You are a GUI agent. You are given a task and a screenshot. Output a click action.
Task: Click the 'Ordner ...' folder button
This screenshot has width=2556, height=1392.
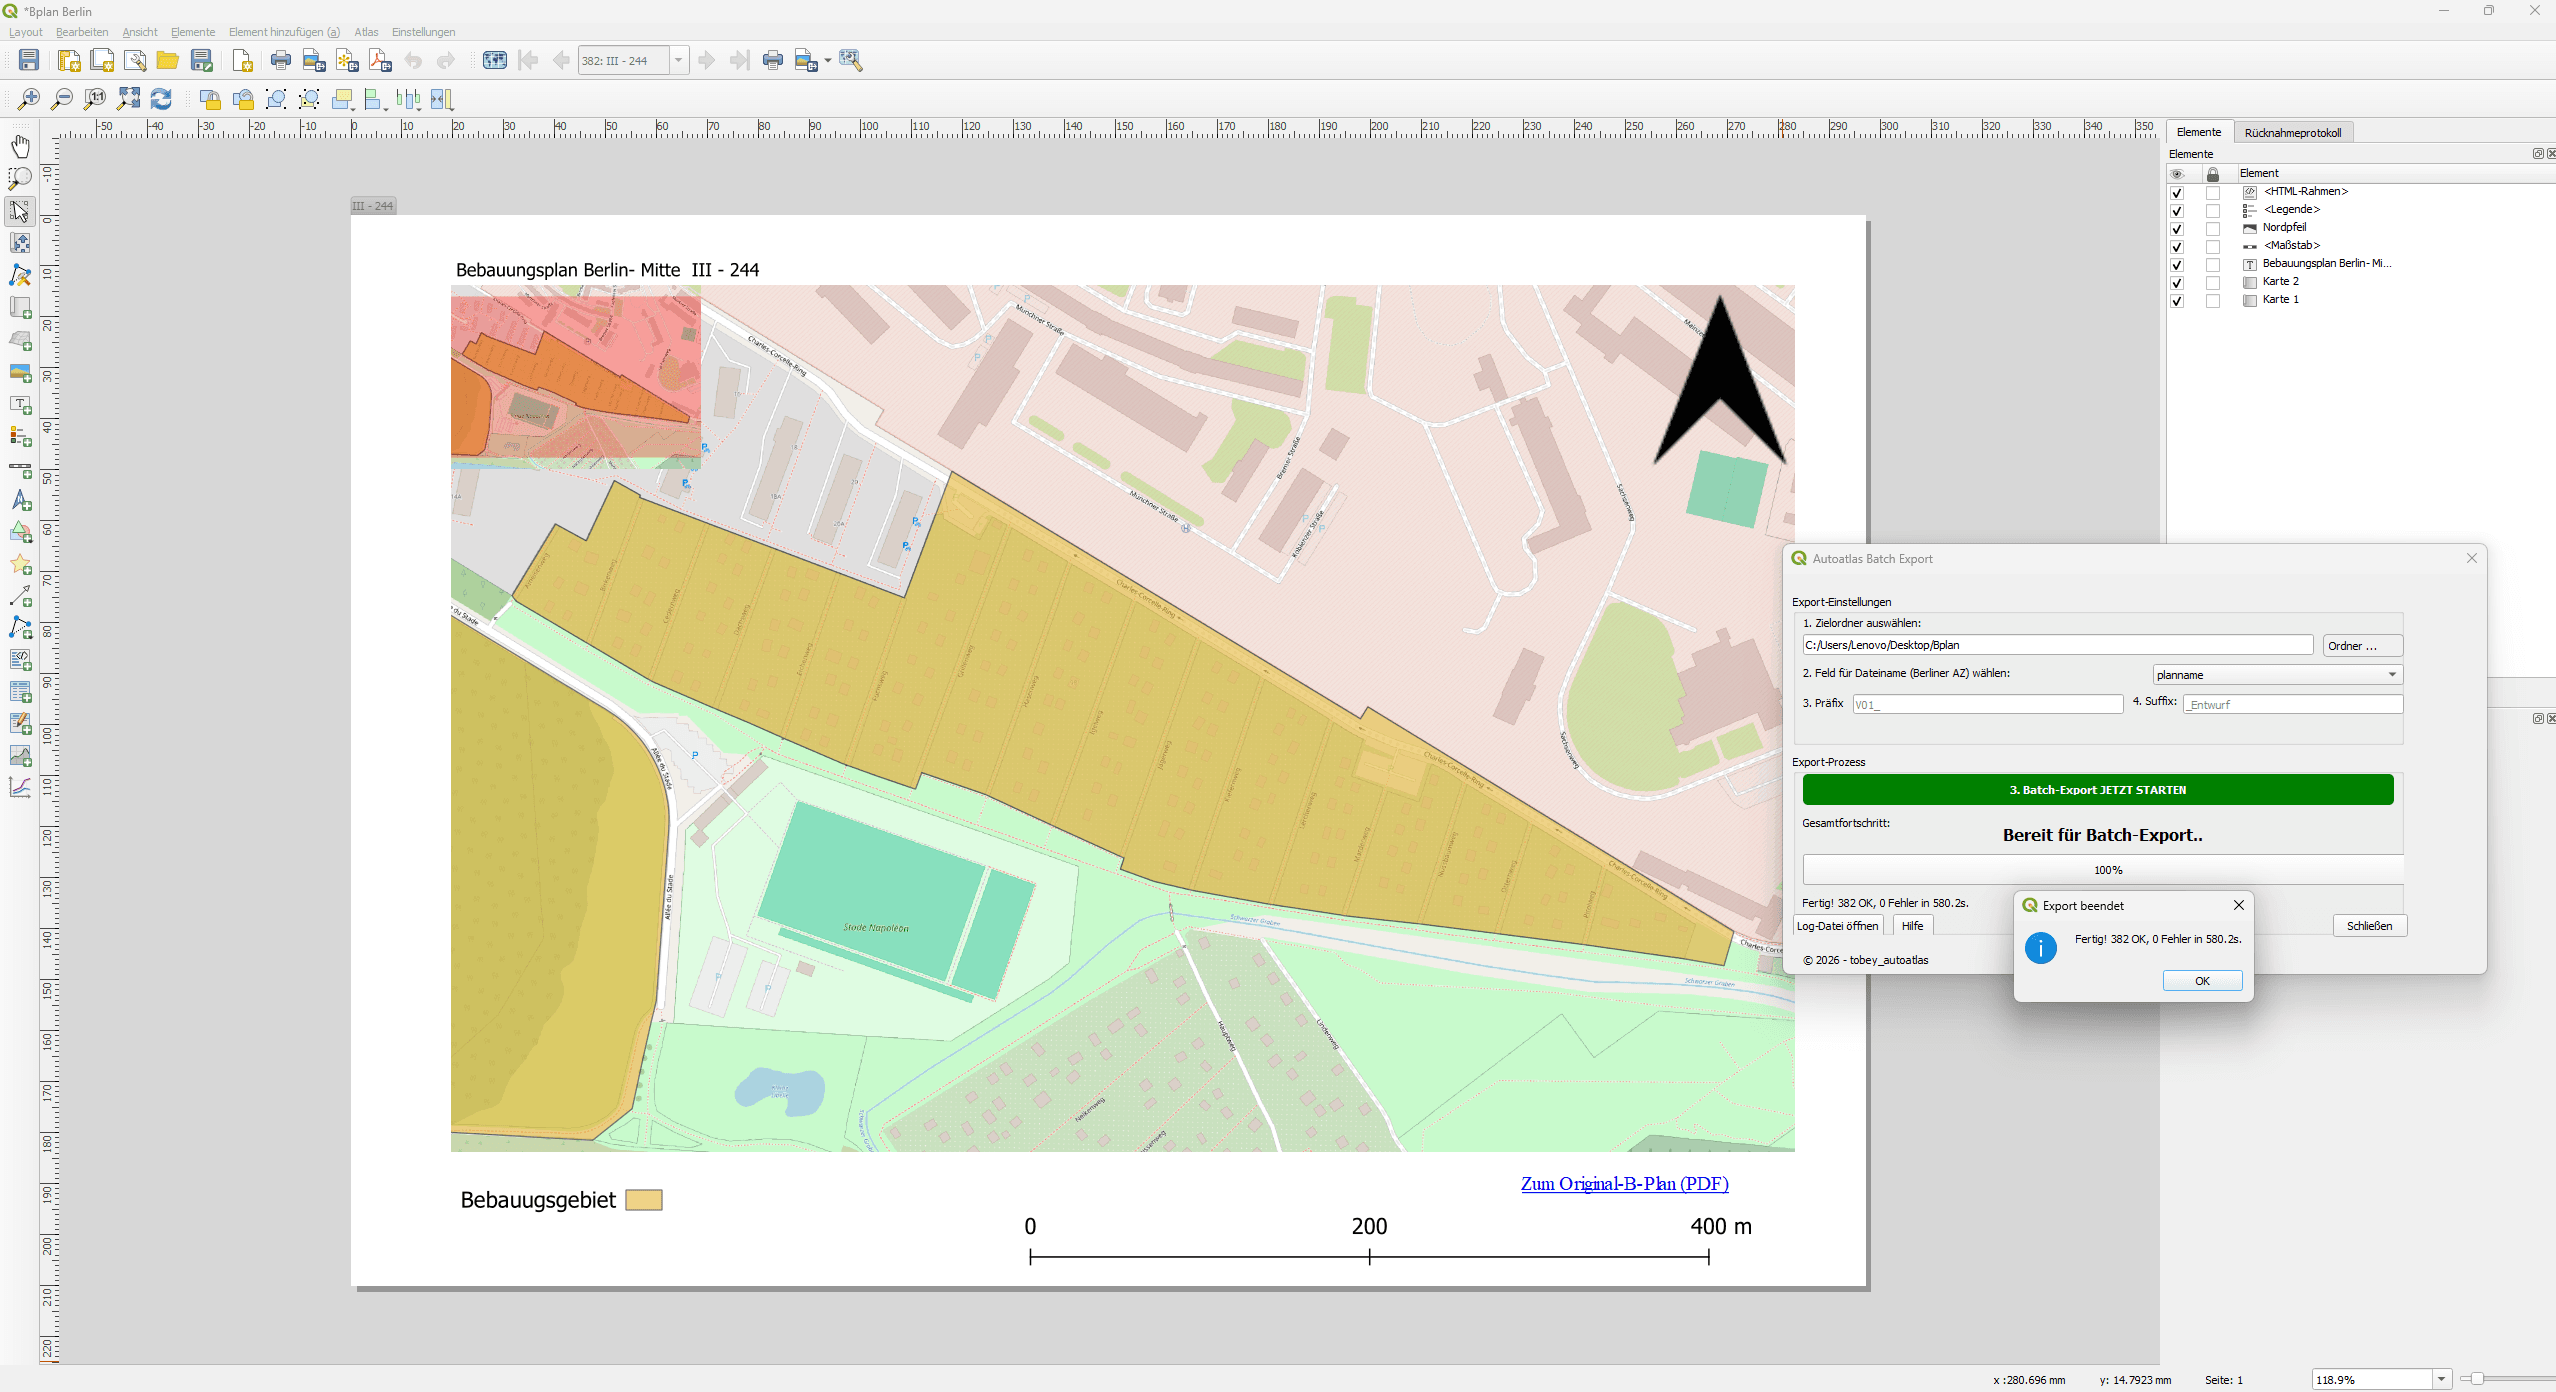2362,646
